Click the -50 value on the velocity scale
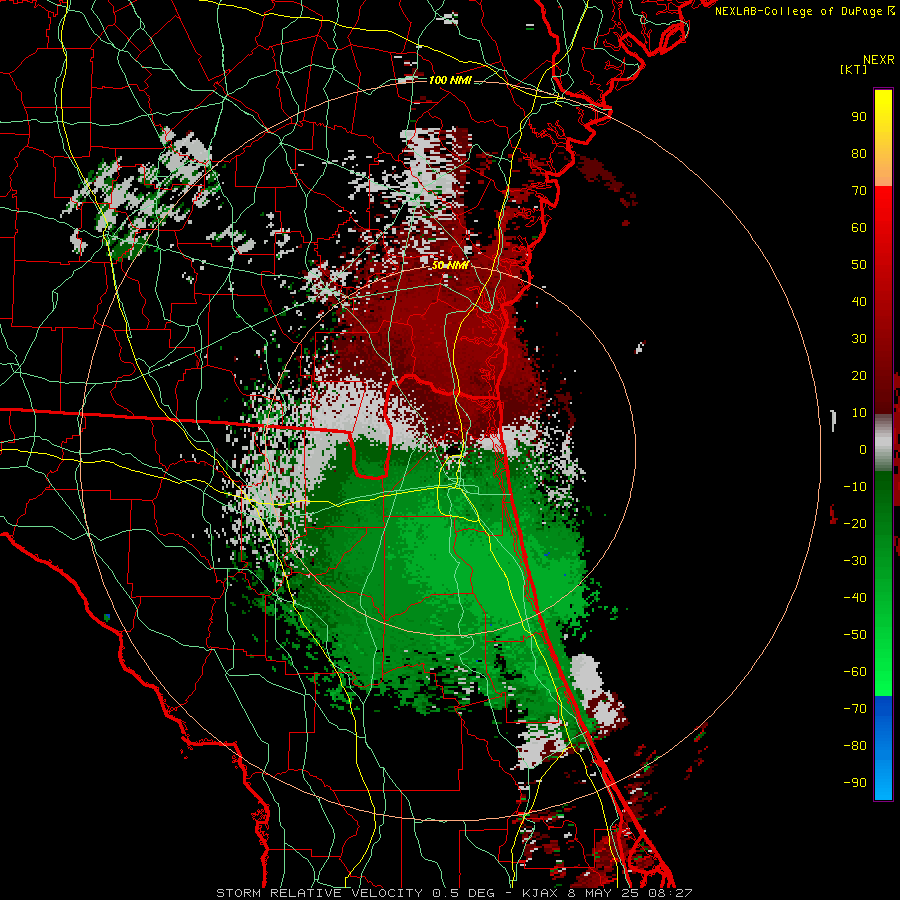The height and width of the screenshot is (900, 900). pyautogui.click(x=855, y=635)
